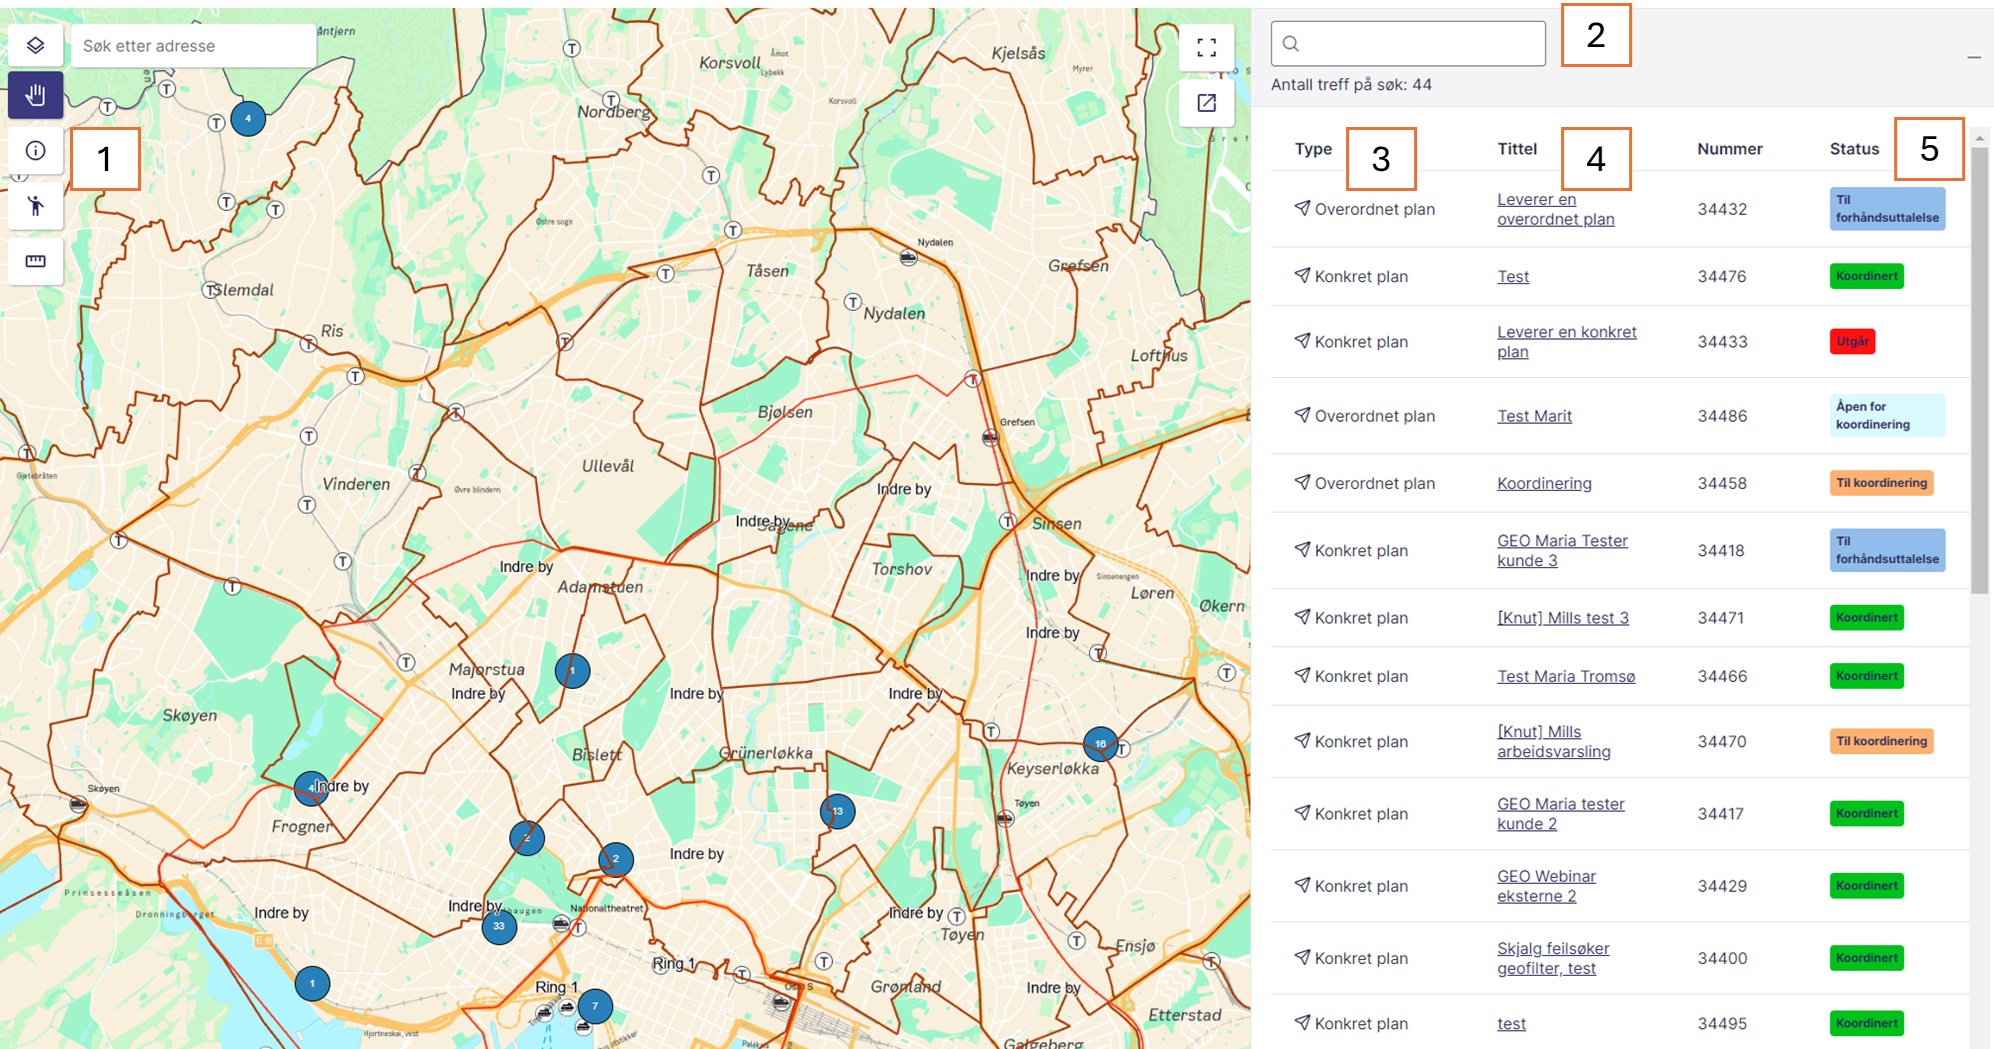Viewport: 1994px width, 1049px height.
Task: Open map in new window icon
Action: [1206, 103]
